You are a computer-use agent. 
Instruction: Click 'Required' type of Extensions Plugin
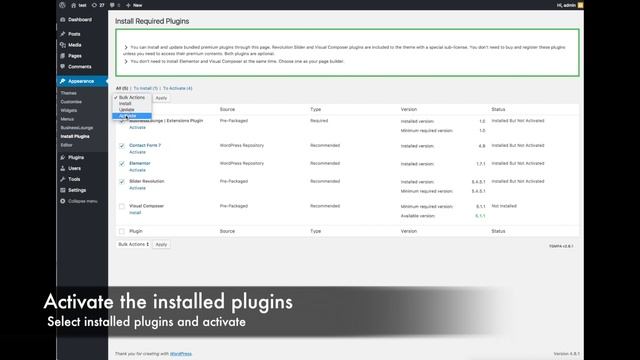[x=319, y=121]
